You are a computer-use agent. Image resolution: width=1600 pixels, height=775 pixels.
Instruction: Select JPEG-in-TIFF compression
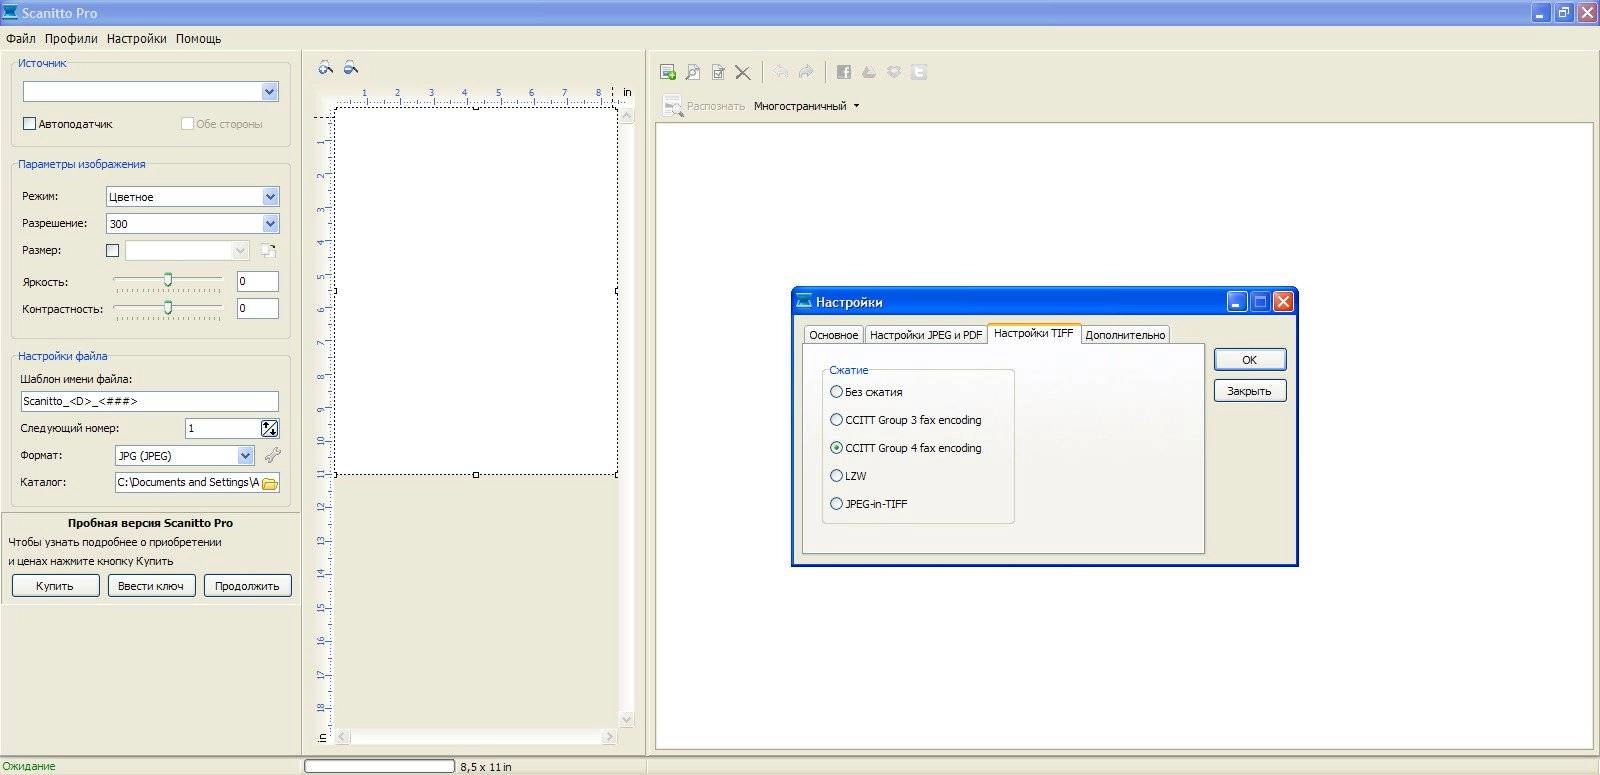coord(837,504)
